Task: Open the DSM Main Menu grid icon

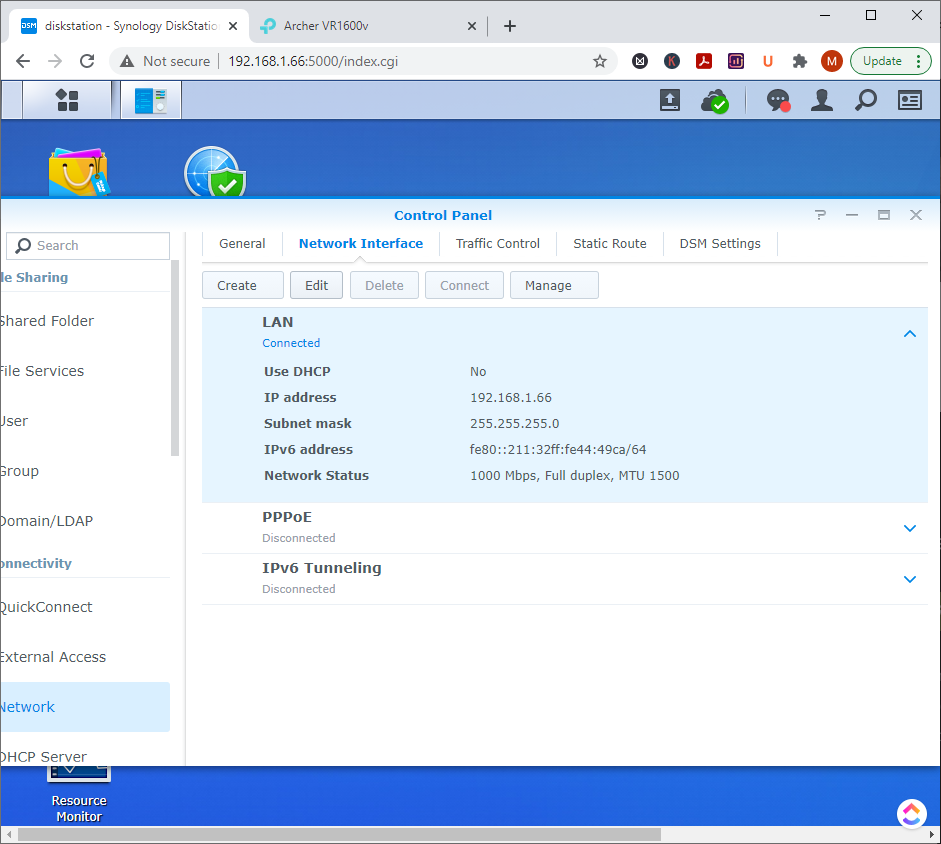Action: click(x=67, y=100)
